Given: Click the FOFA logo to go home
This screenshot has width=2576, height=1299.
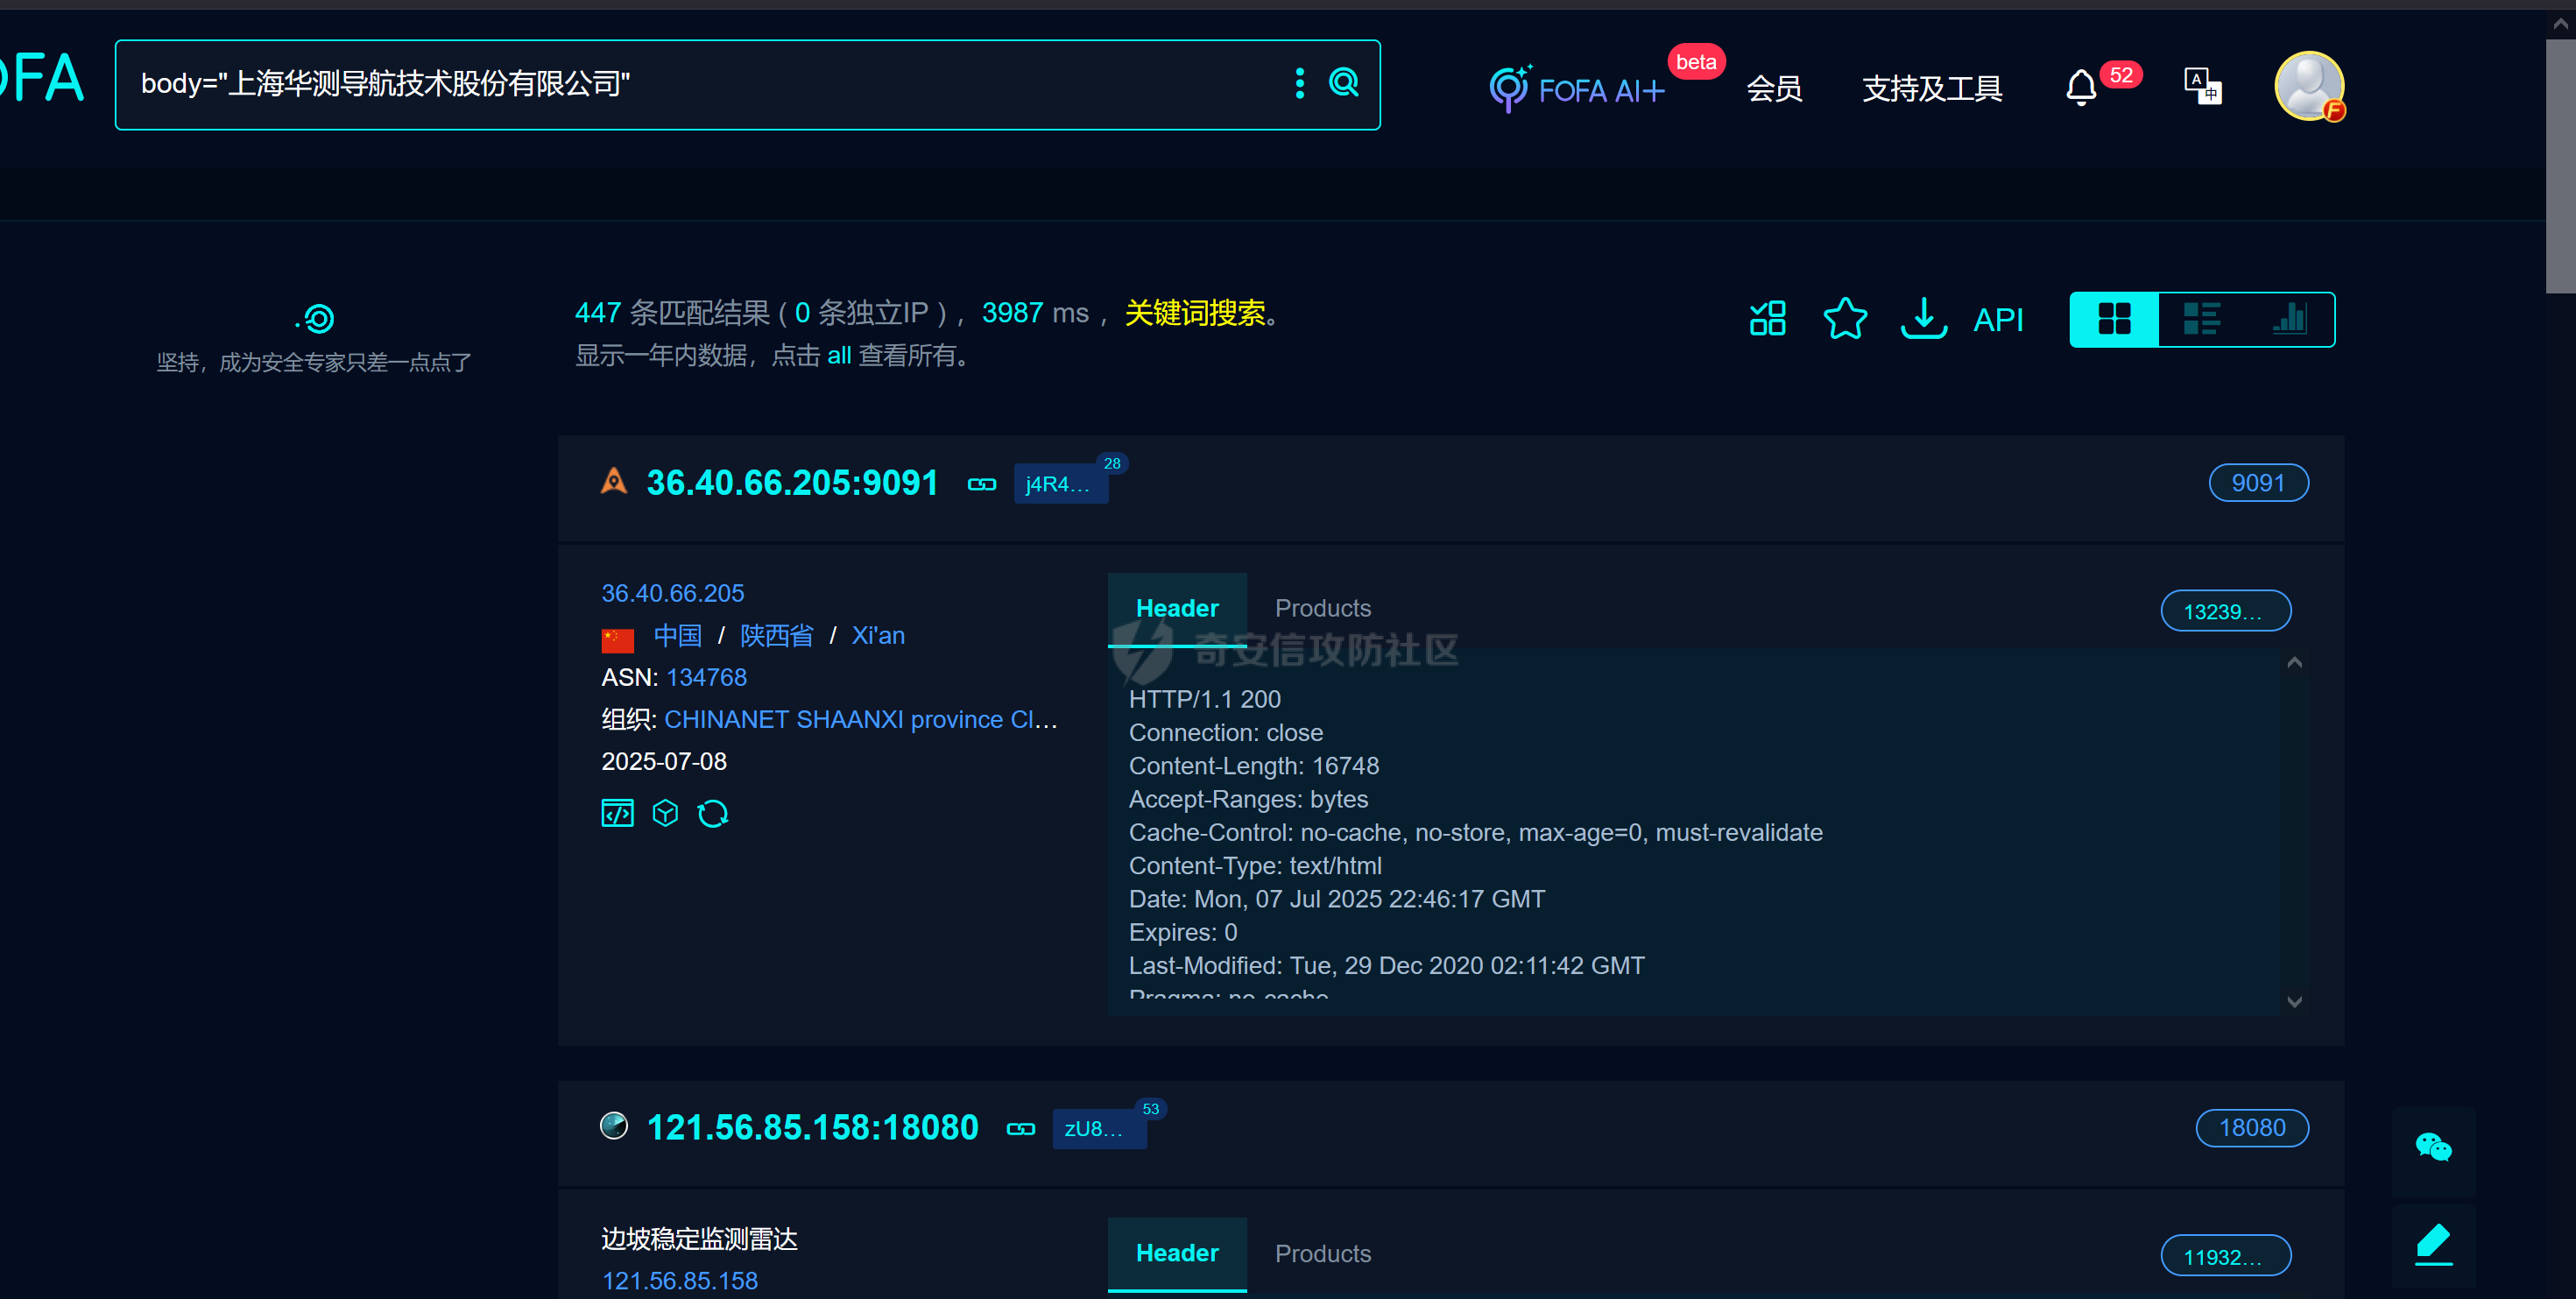Looking at the screenshot, I should 40,79.
